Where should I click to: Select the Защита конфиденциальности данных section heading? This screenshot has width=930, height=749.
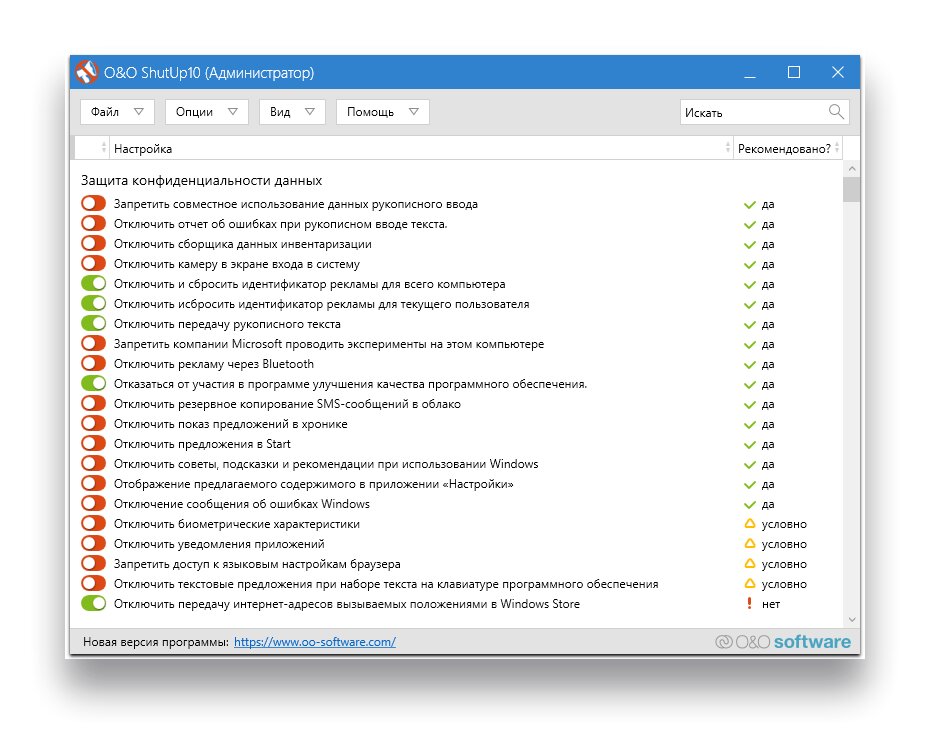click(202, 180)
